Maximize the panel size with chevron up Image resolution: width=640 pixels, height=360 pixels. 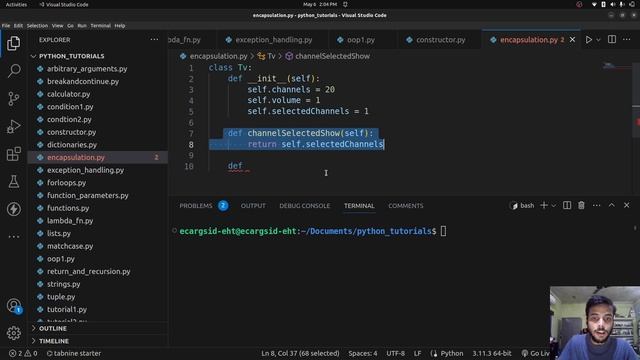pos(611,205)
